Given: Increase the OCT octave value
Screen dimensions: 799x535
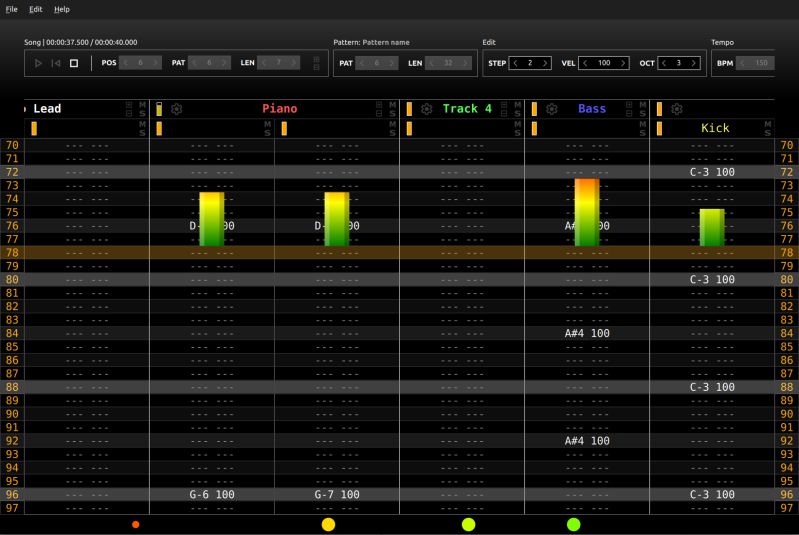Looking at the screenshot, I should 694,63.
